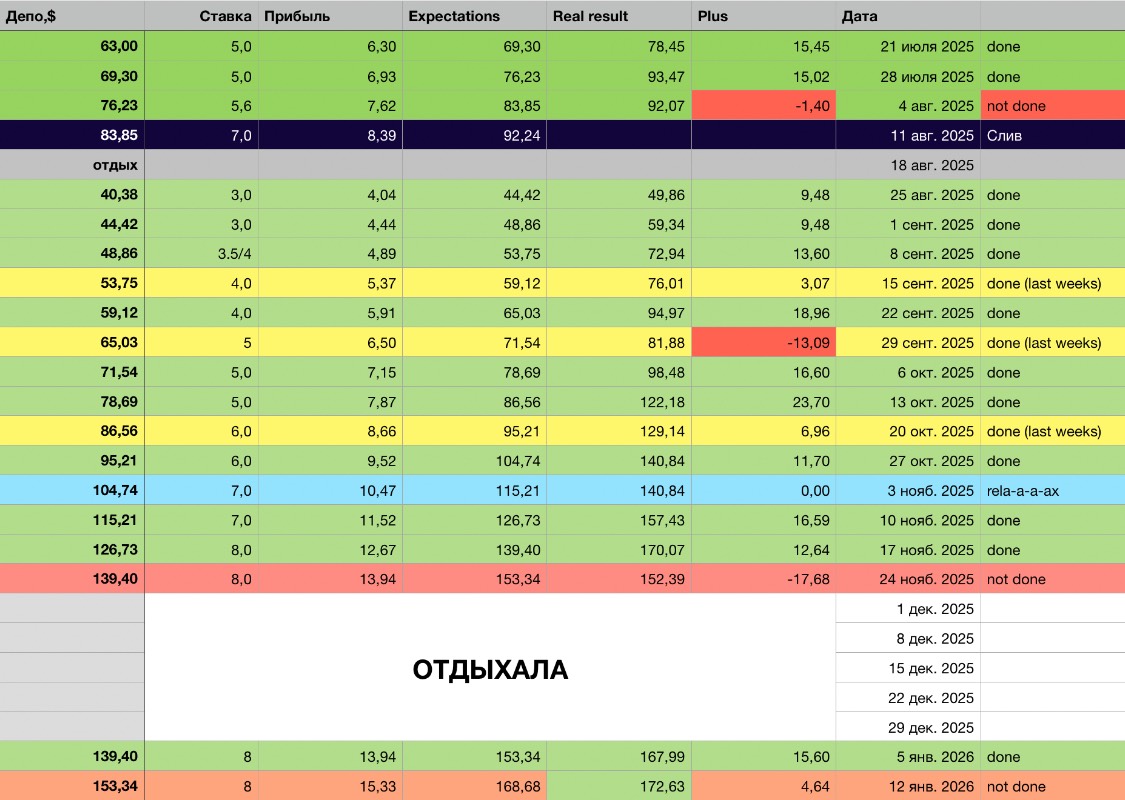Image resolution: width=1125 pixels, height=800 pixels.
Task: Click the date cell "21 июля 2025"
Action: point(907,47)
